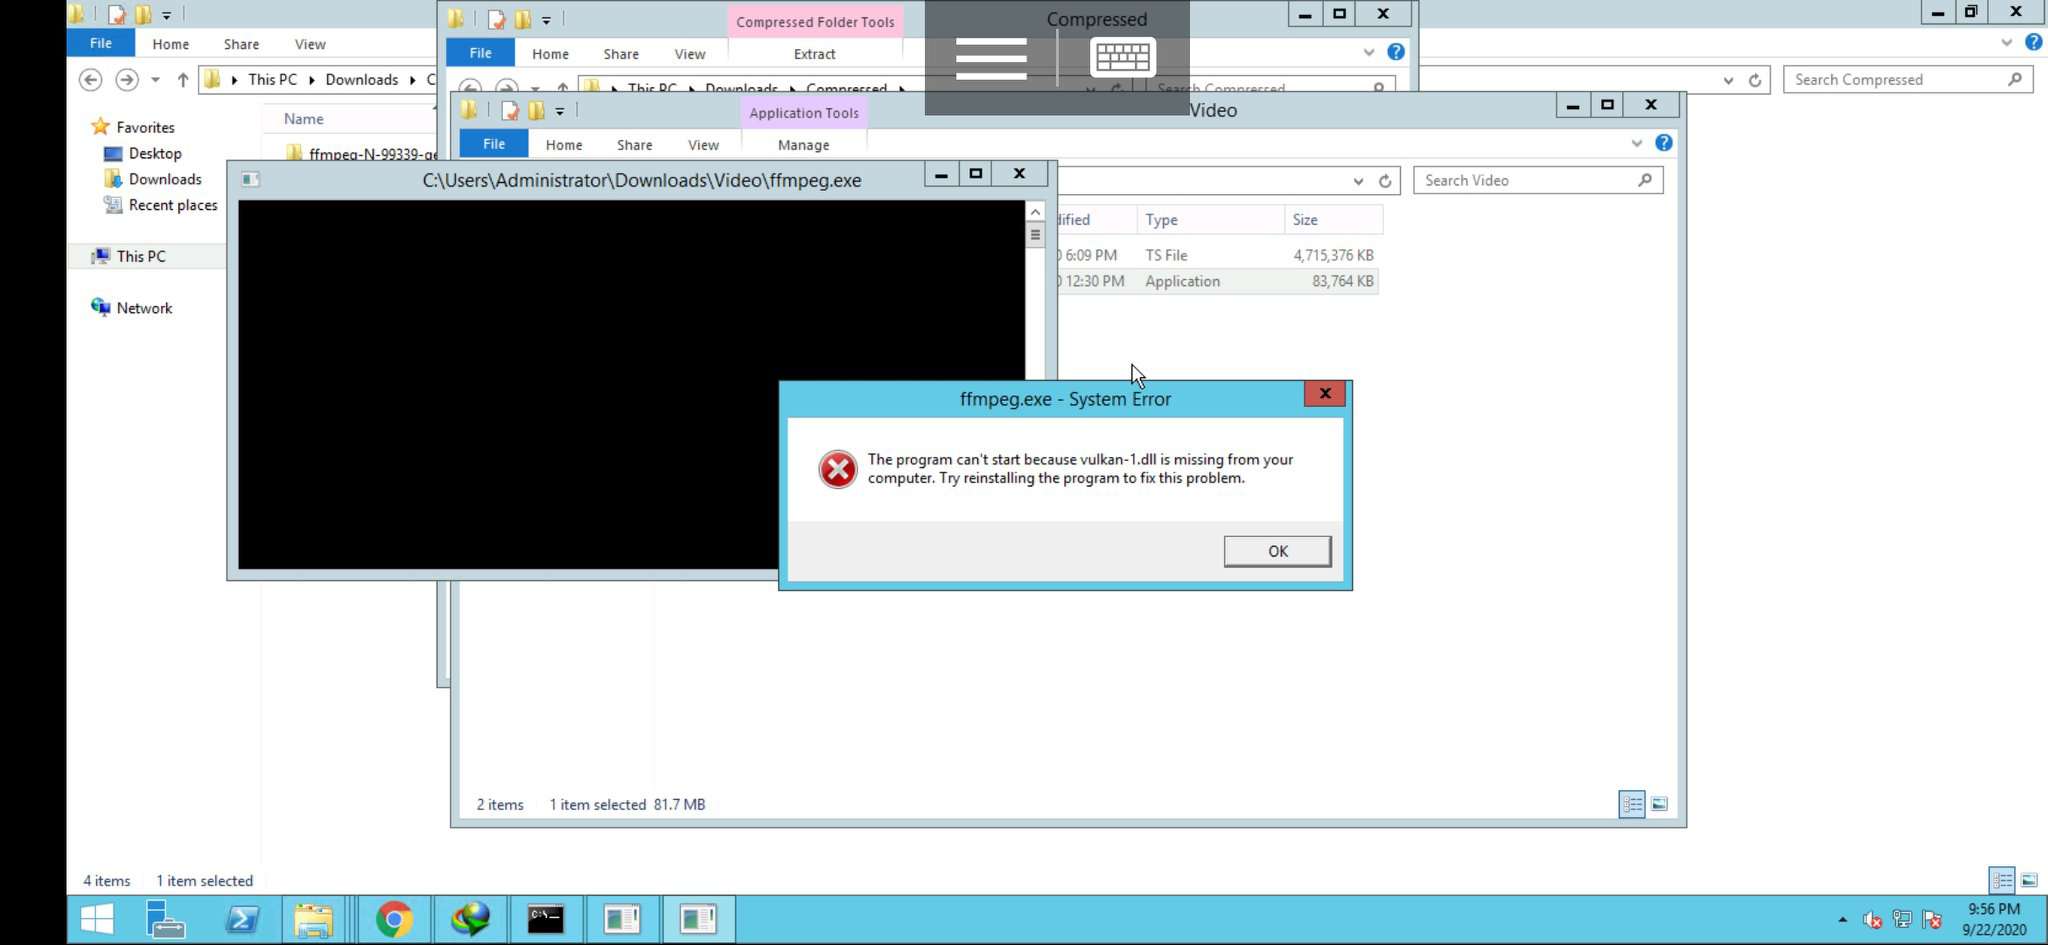2048x945 pixels.
Task: Switch Video window to large icons view
Action: click(1659, 804)
